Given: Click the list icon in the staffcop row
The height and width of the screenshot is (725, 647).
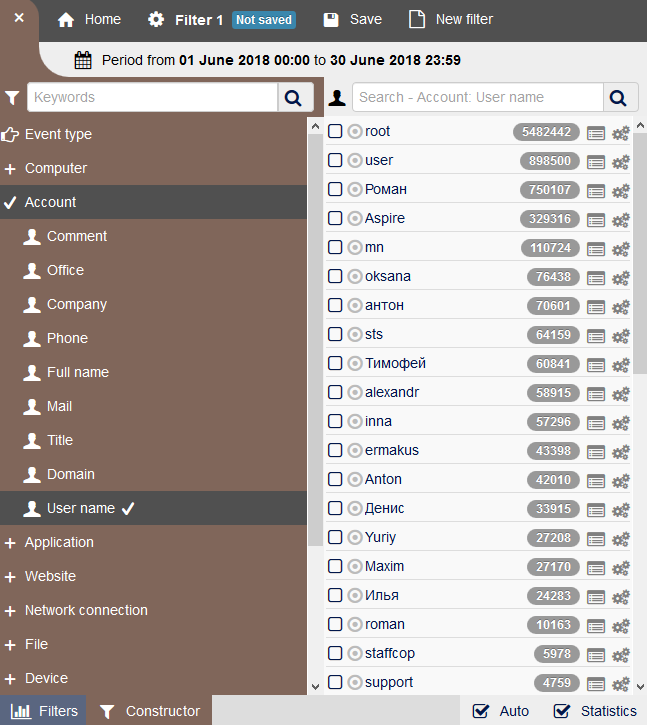Looking at the screenshot, I should (x=596, y=655).
